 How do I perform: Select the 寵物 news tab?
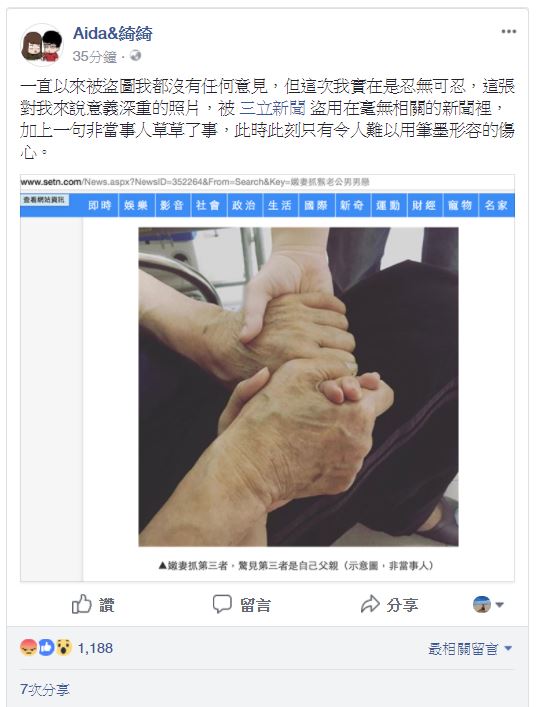460,205
